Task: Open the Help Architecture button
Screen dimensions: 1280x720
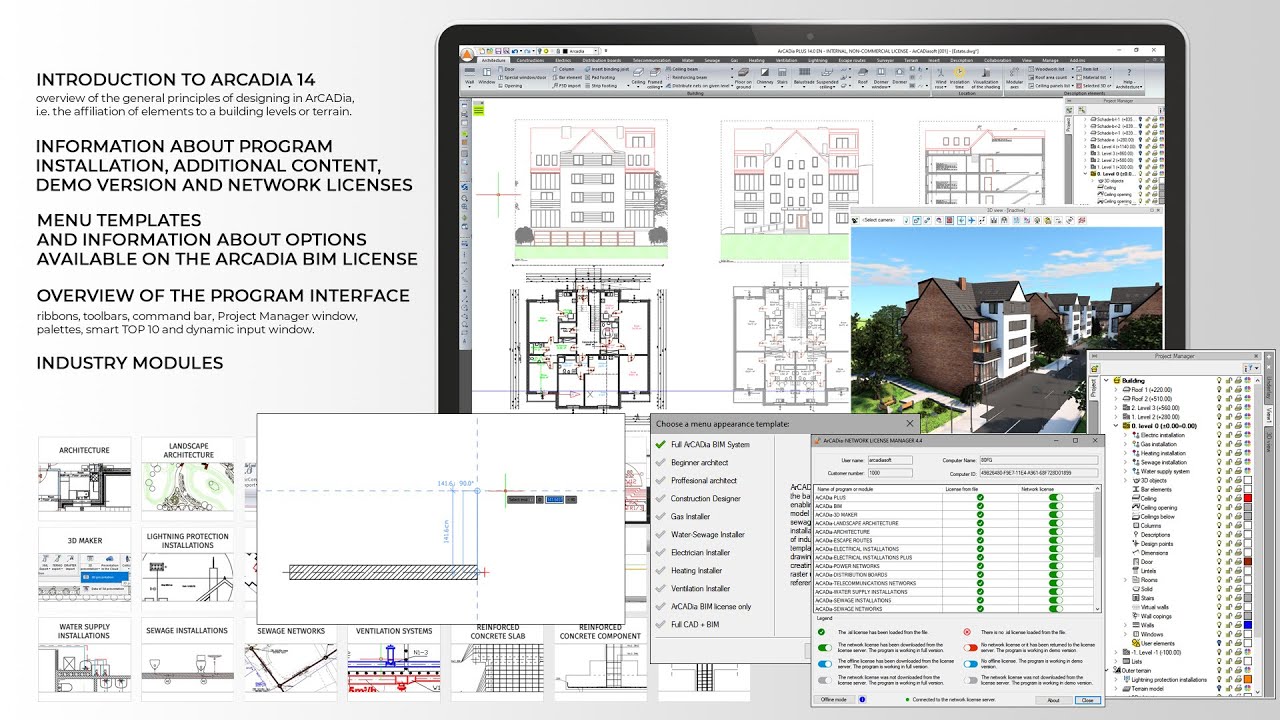Action: pyautogui.click(x=1129, y=78)
